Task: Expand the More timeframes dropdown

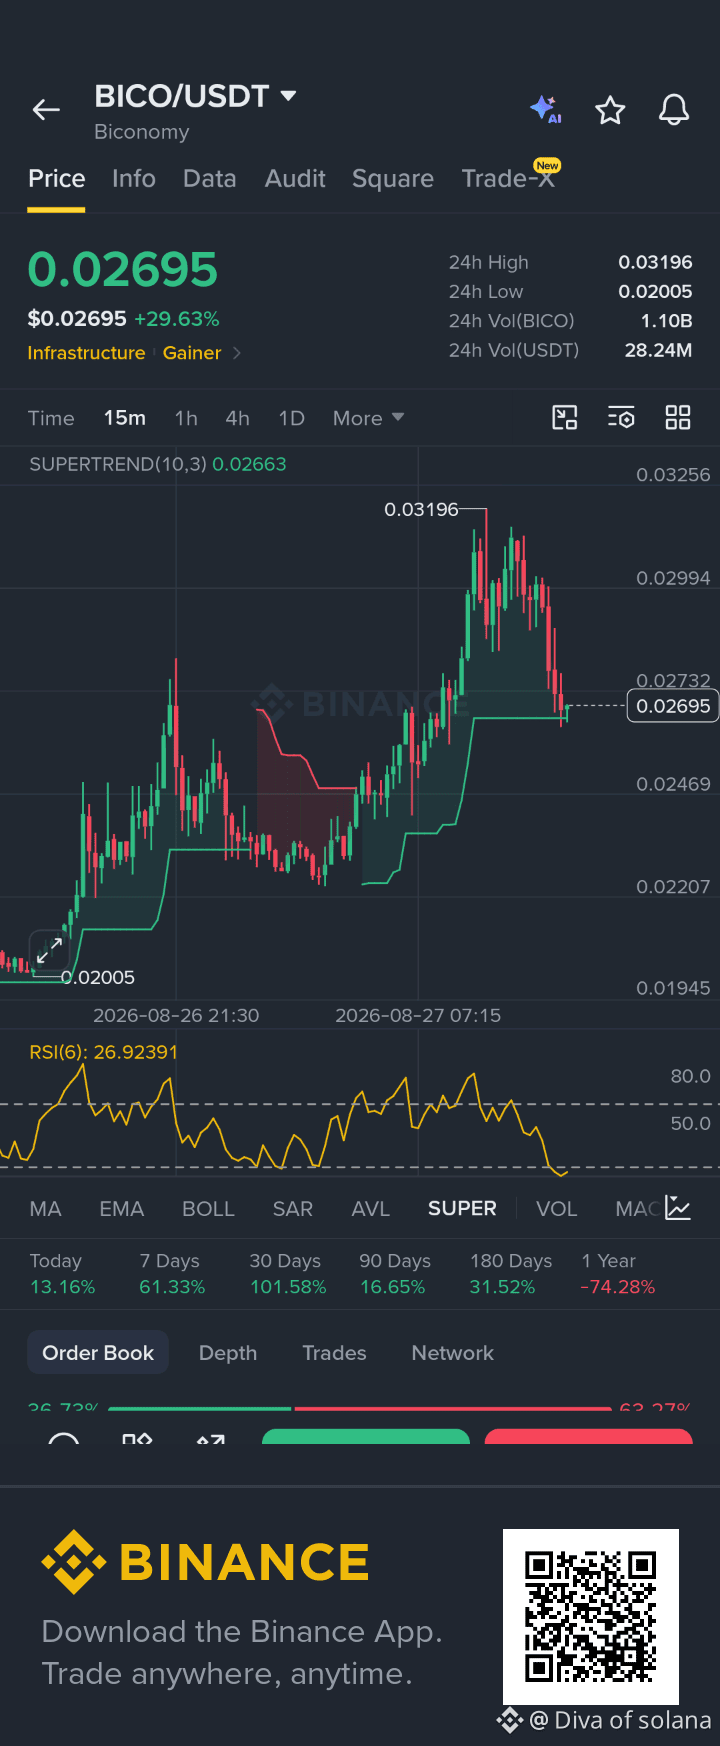Action: pyautogui.click(x=368, y=418)
